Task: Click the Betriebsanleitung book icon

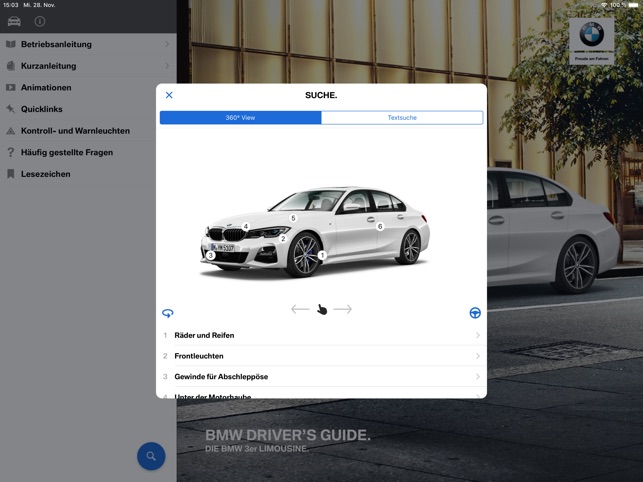Action: [11, 44]
